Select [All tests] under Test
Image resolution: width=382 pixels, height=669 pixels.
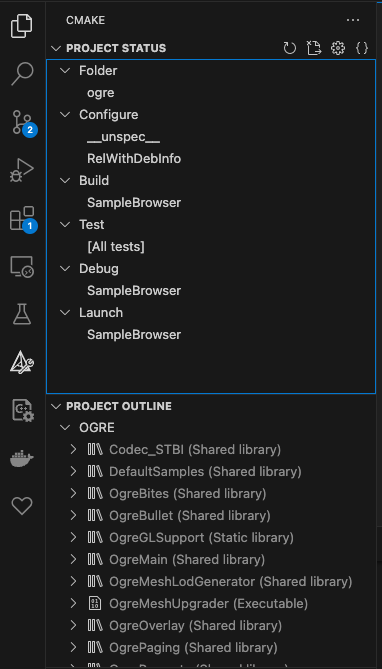click(x=116, y=247)
